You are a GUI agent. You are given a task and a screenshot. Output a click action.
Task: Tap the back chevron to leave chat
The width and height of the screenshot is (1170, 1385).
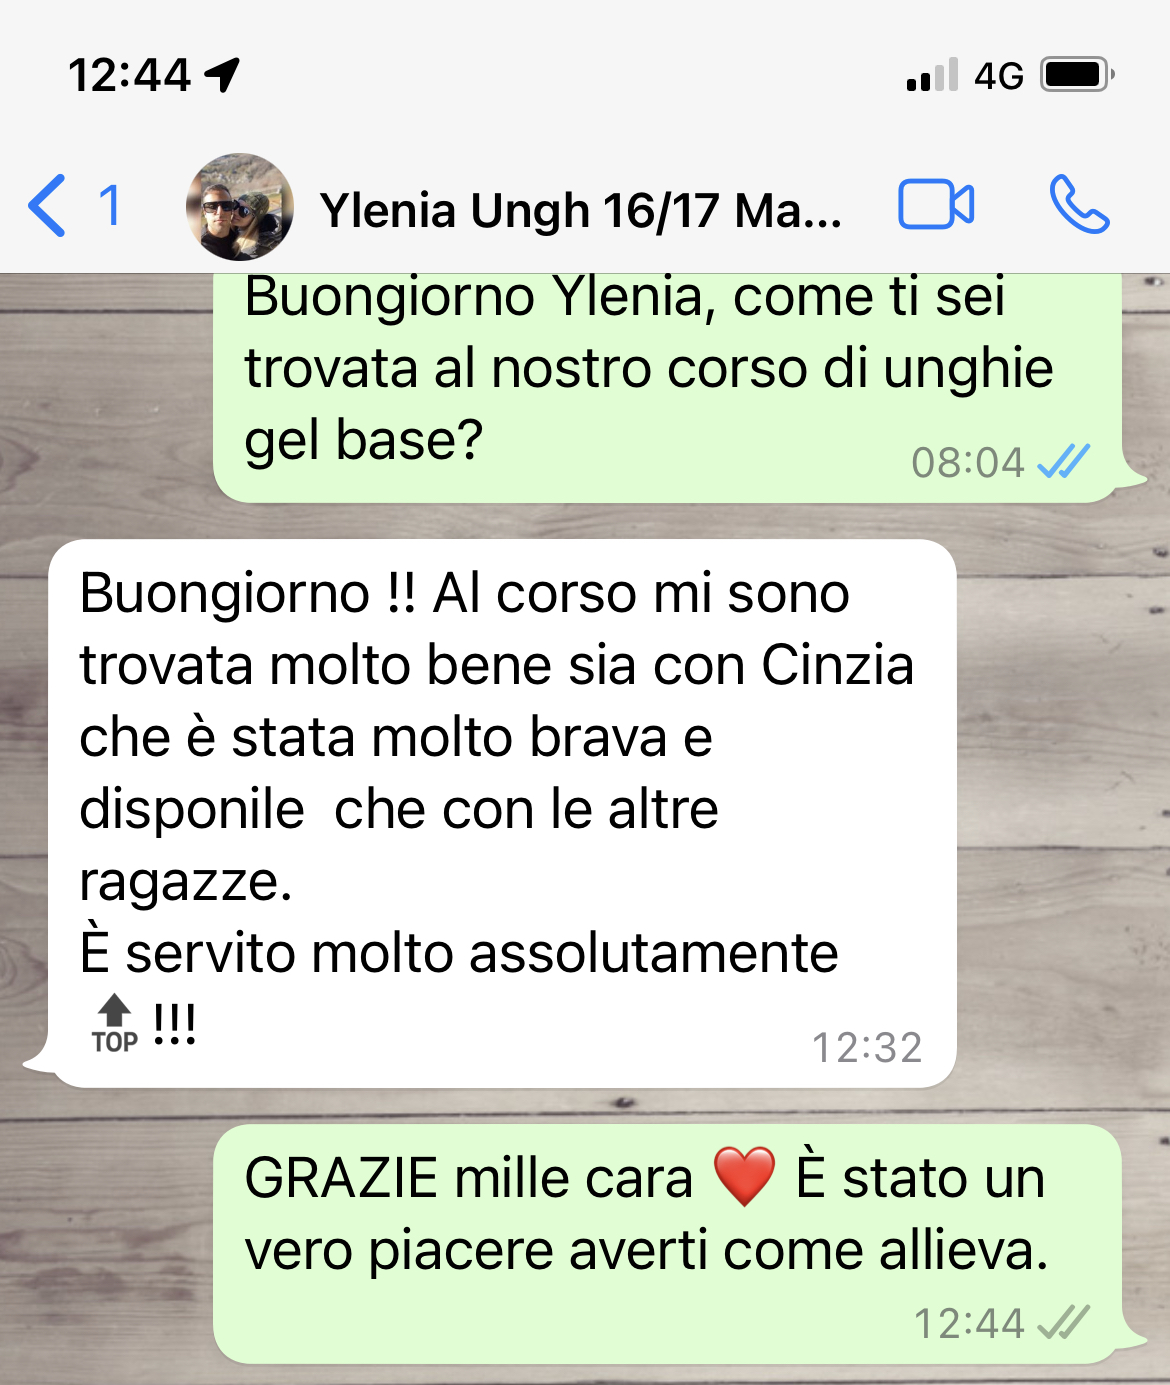click(47, 206)
